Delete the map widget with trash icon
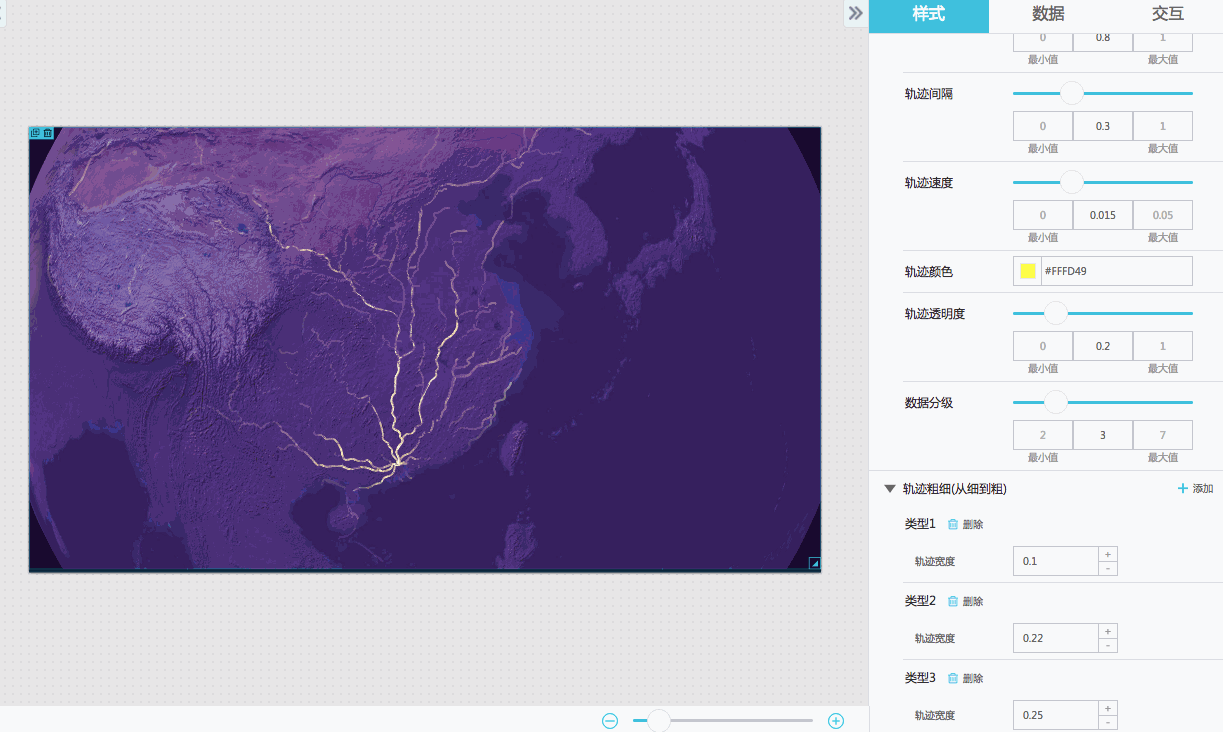Screen dimensions: 1223x732 point(47,133)
